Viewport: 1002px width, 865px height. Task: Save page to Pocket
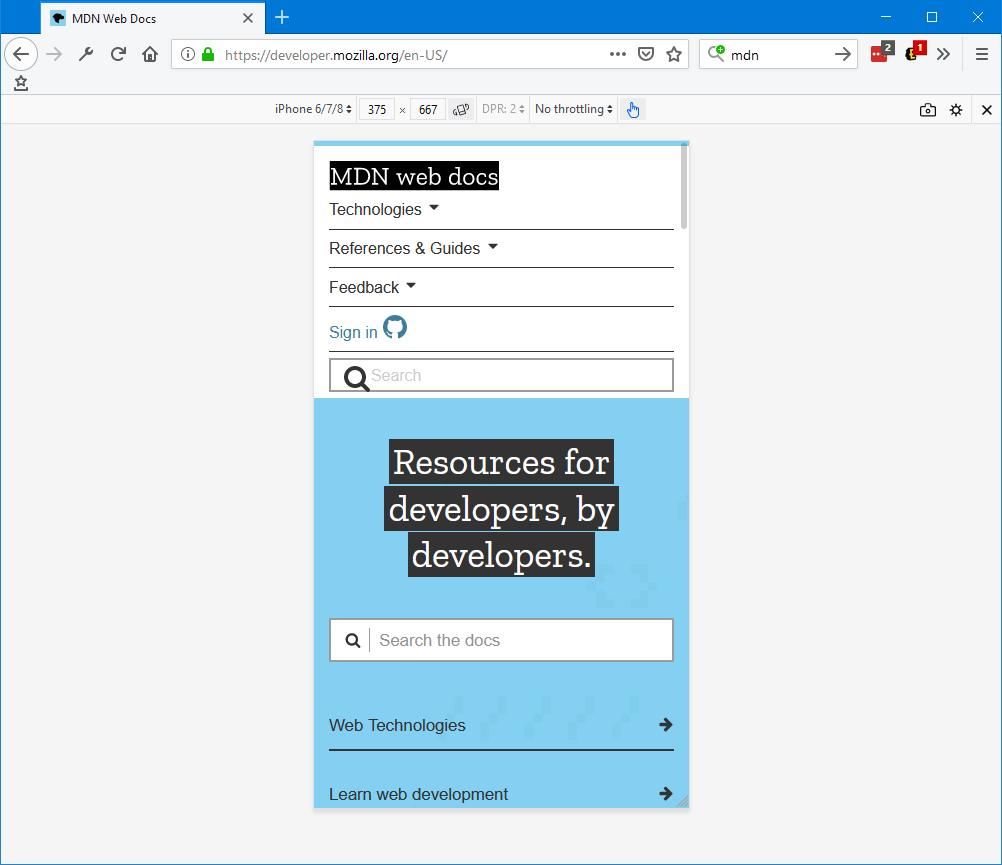[x=646, y=54]
